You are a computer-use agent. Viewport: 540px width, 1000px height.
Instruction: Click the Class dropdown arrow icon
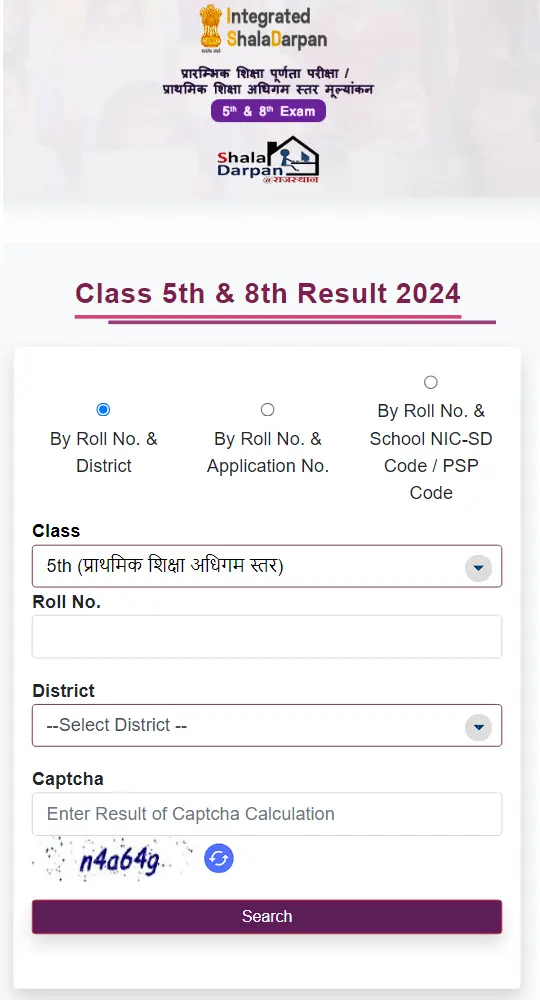click(478, 567)
